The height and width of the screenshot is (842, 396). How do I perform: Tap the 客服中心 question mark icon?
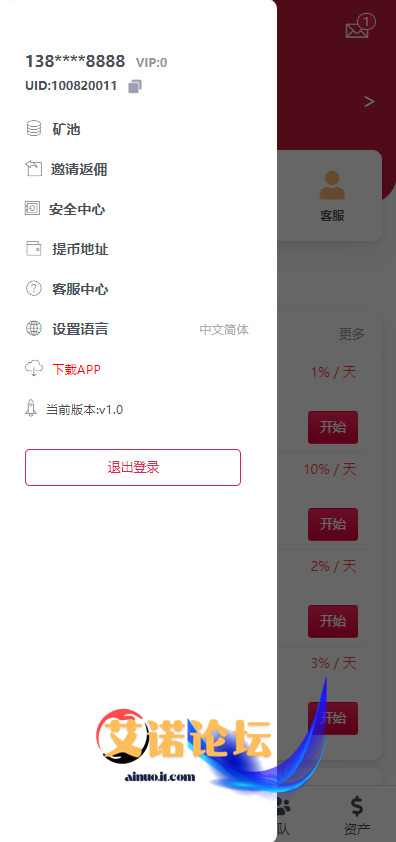[33, 289]
